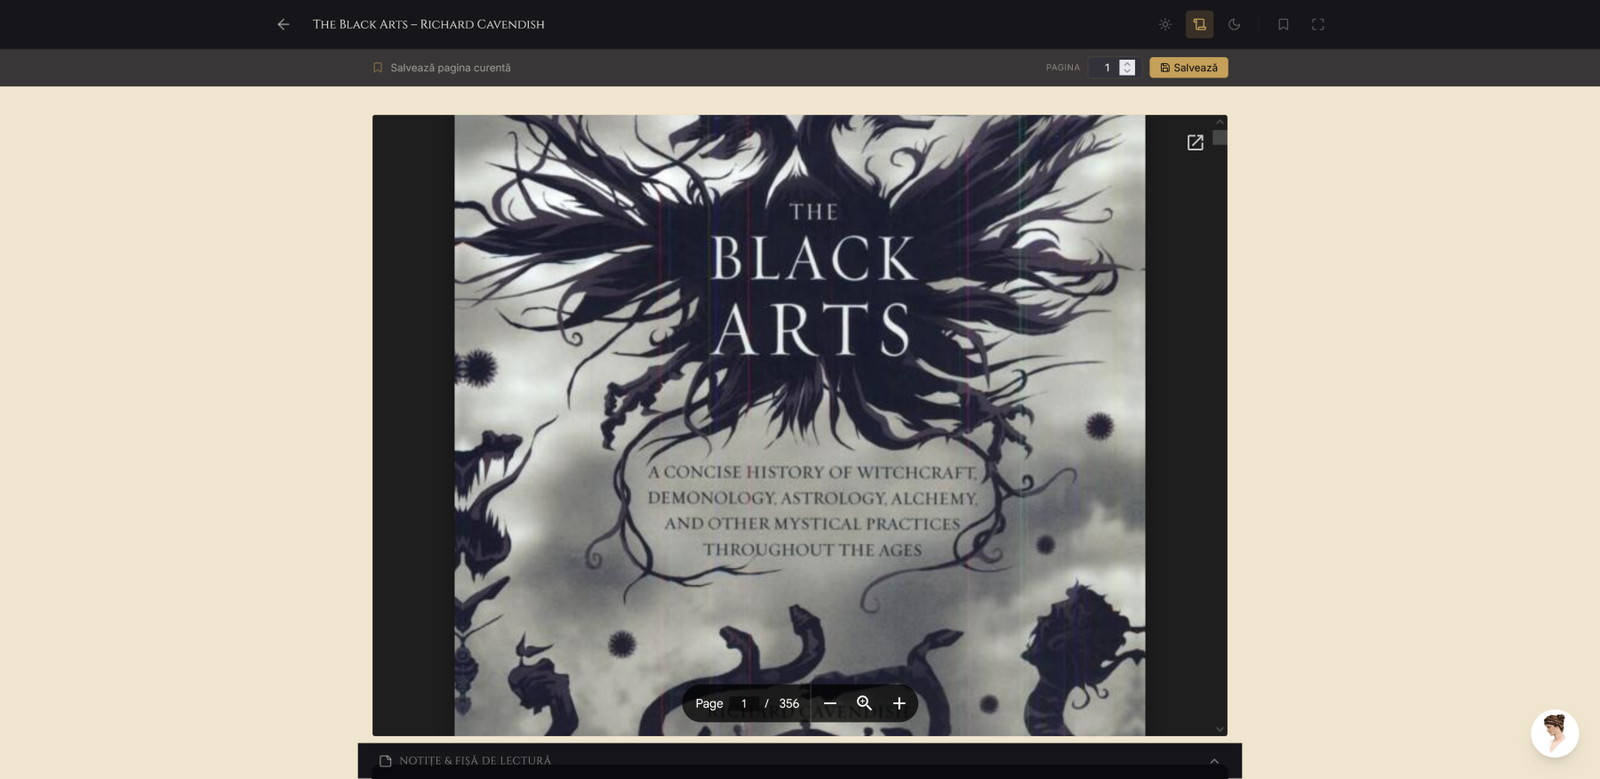Click the "PAGINA" label
The image size is (1600, 779).
(x=1063, y=68)
